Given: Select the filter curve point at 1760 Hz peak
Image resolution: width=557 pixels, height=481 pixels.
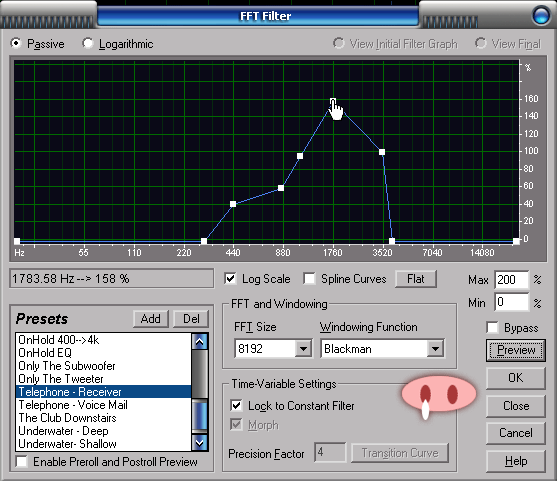Looking at the screenshot, I should (x=333, y=101).
